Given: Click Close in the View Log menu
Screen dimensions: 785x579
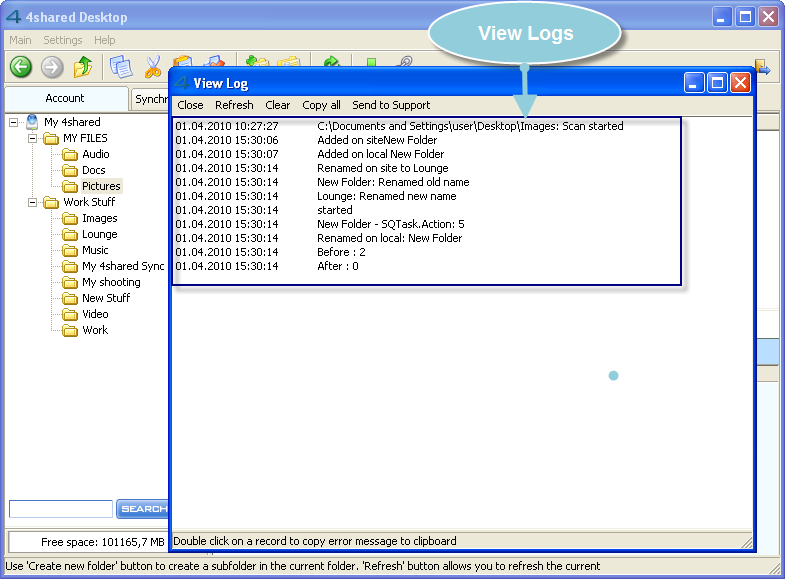Looking at the screenshot, I should coord(190,105).
